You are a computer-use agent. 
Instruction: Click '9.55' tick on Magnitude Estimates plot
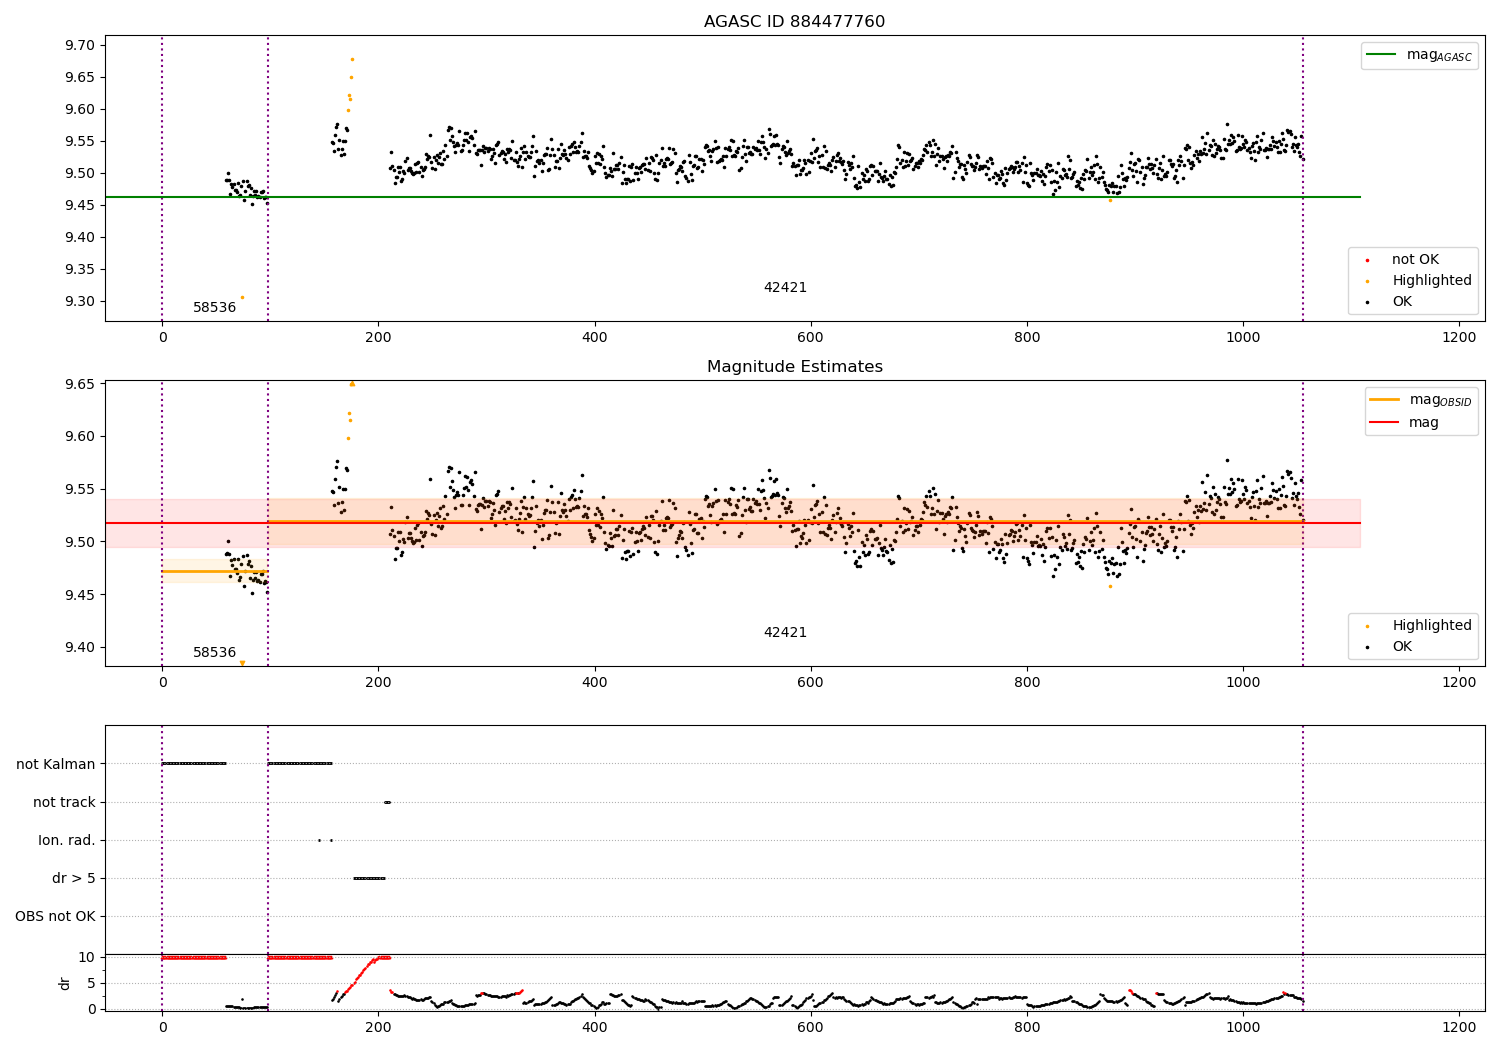80,490
